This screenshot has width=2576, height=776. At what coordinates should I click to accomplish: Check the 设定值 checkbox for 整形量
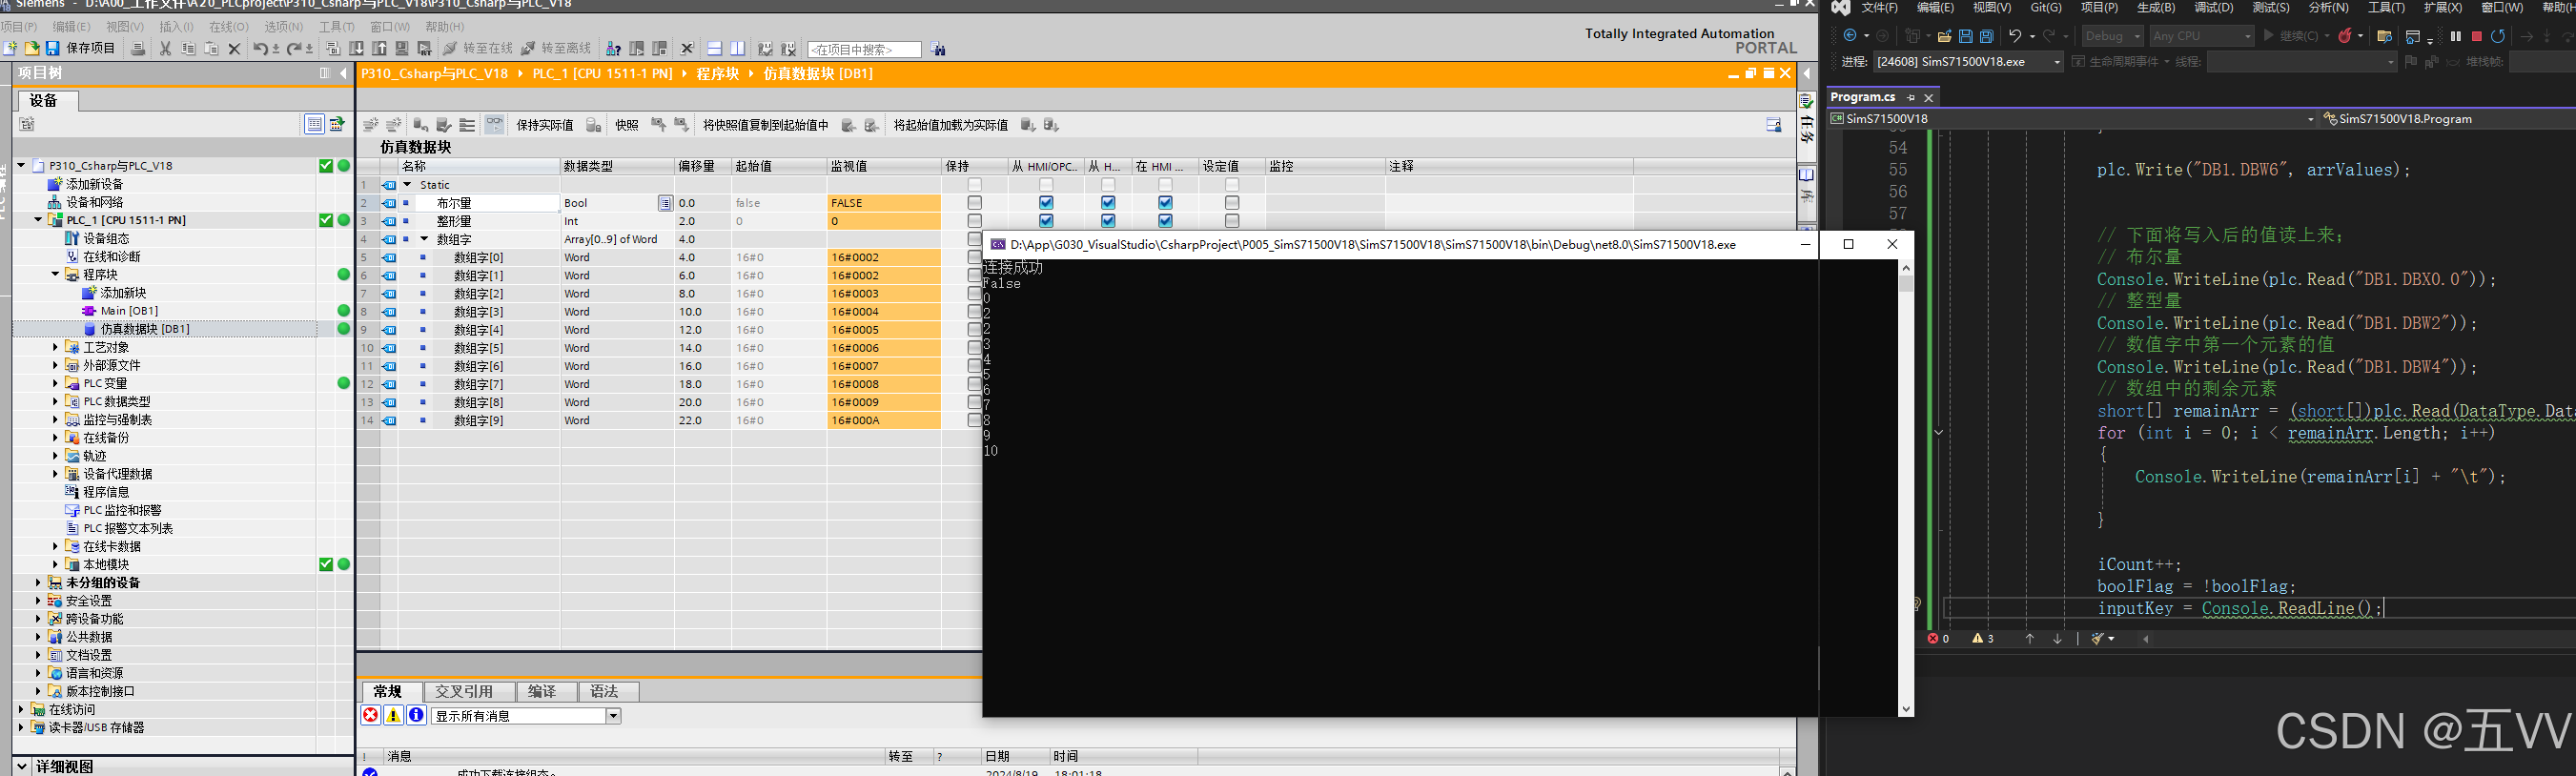tap(1232, 221)
